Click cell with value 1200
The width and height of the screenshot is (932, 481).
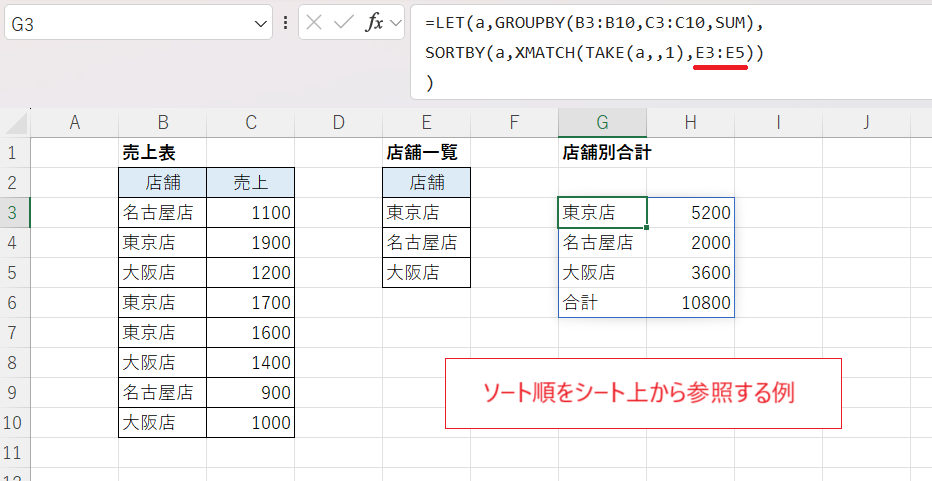251,273
